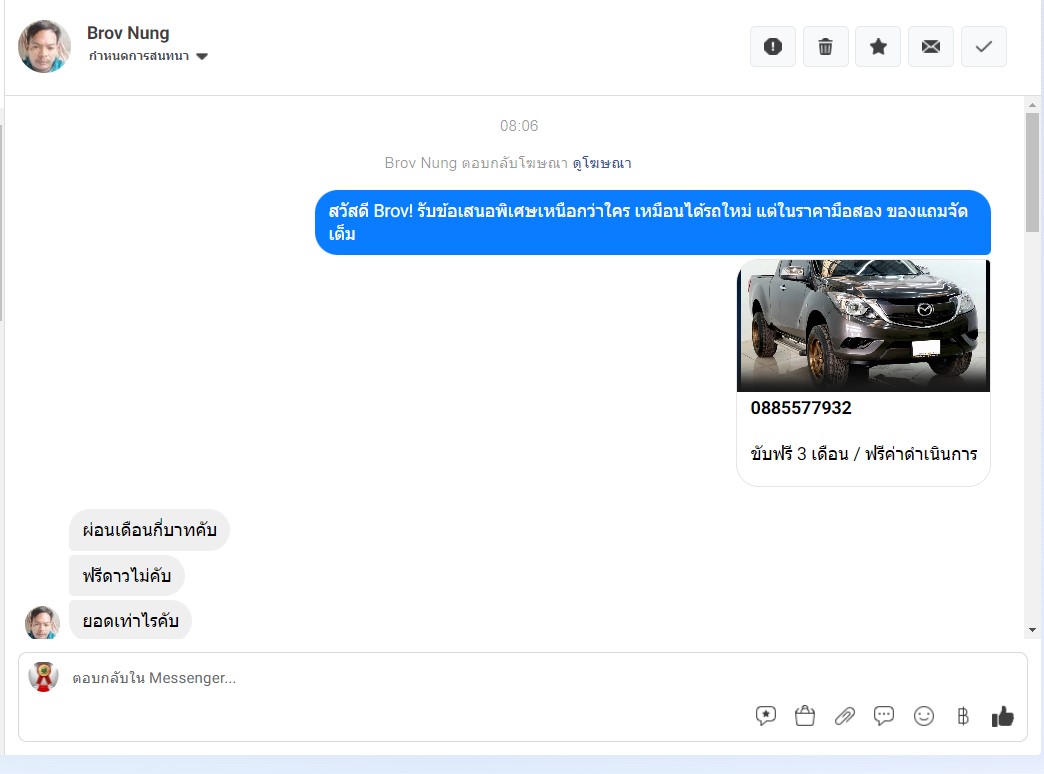Select message ผ่อนเดือนกี่บาทคับ
This screenshot has width=1044, height=774.
(x=149, y=530)
